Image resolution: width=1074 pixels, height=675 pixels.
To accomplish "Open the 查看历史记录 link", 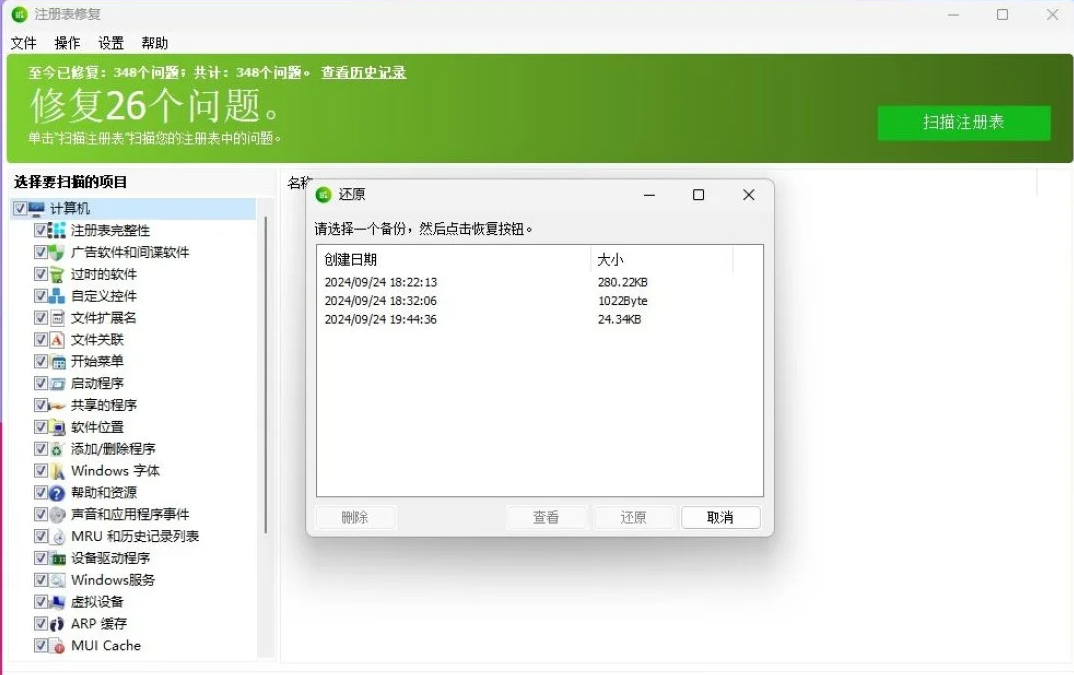I will (x=363, y=71).
